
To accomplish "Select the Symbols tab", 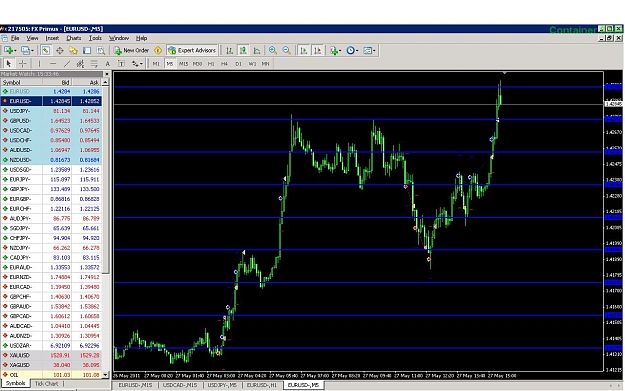I will [x=16, y=383].
